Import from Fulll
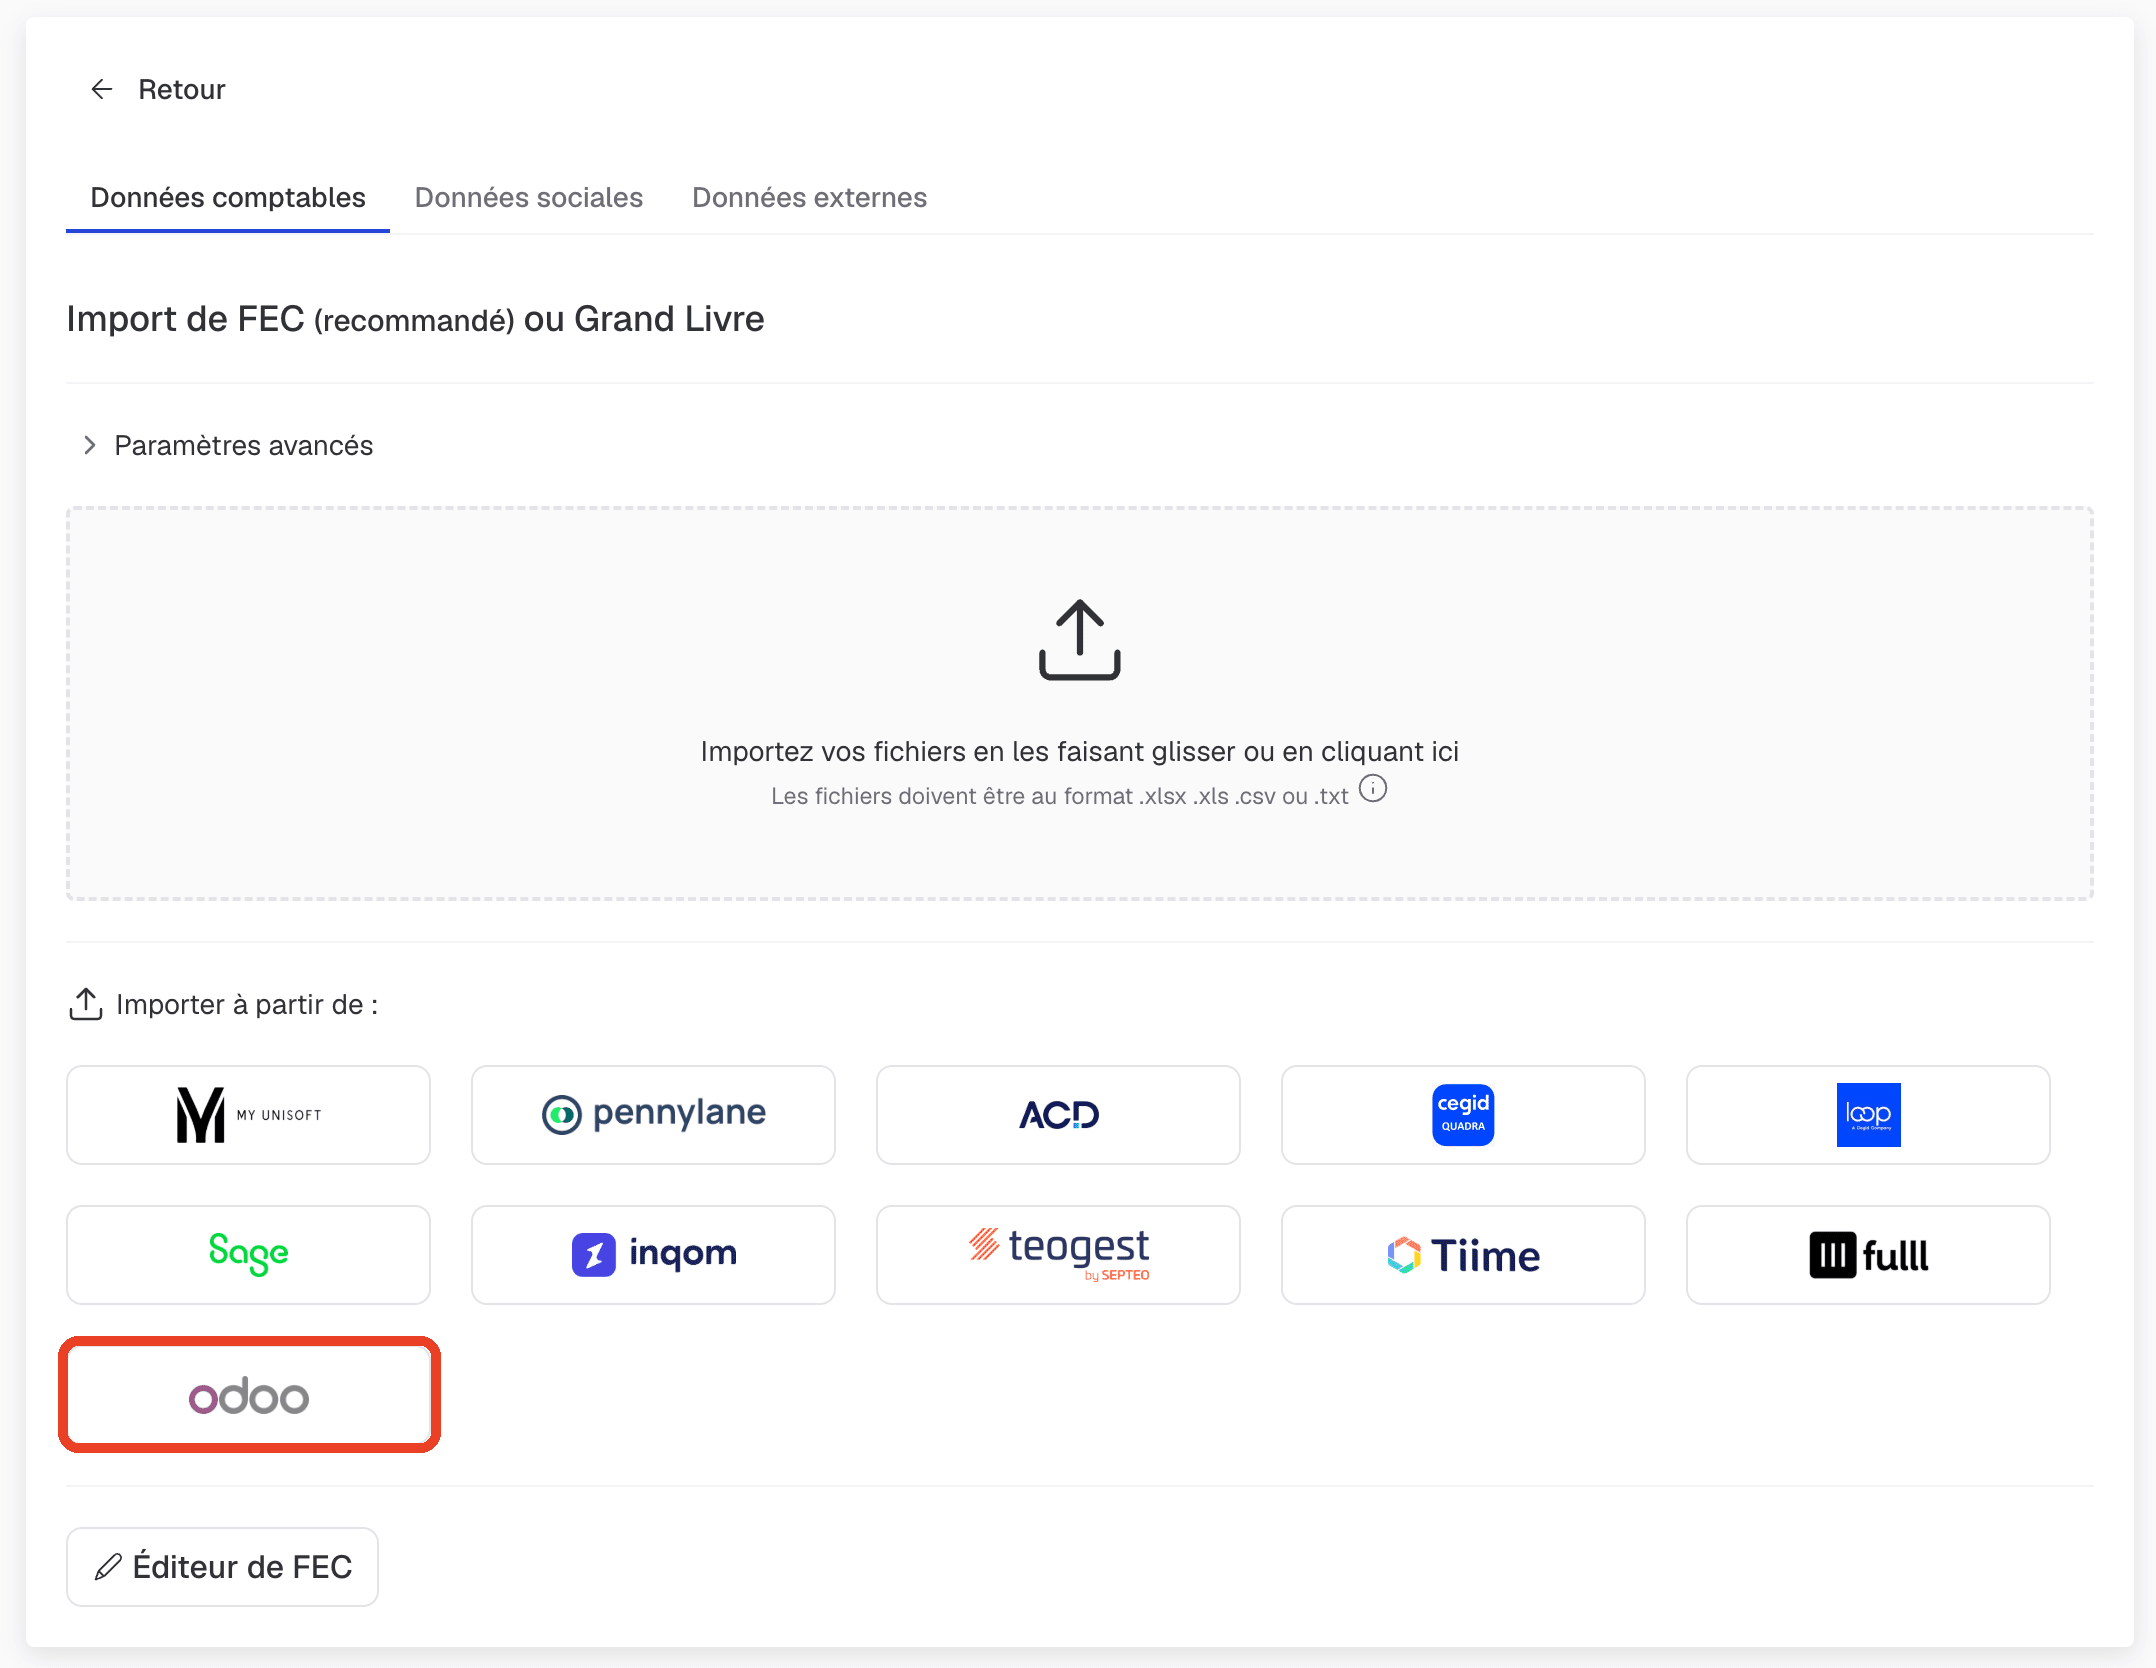2156x1668 pixels. [x=1868, y=1255]
